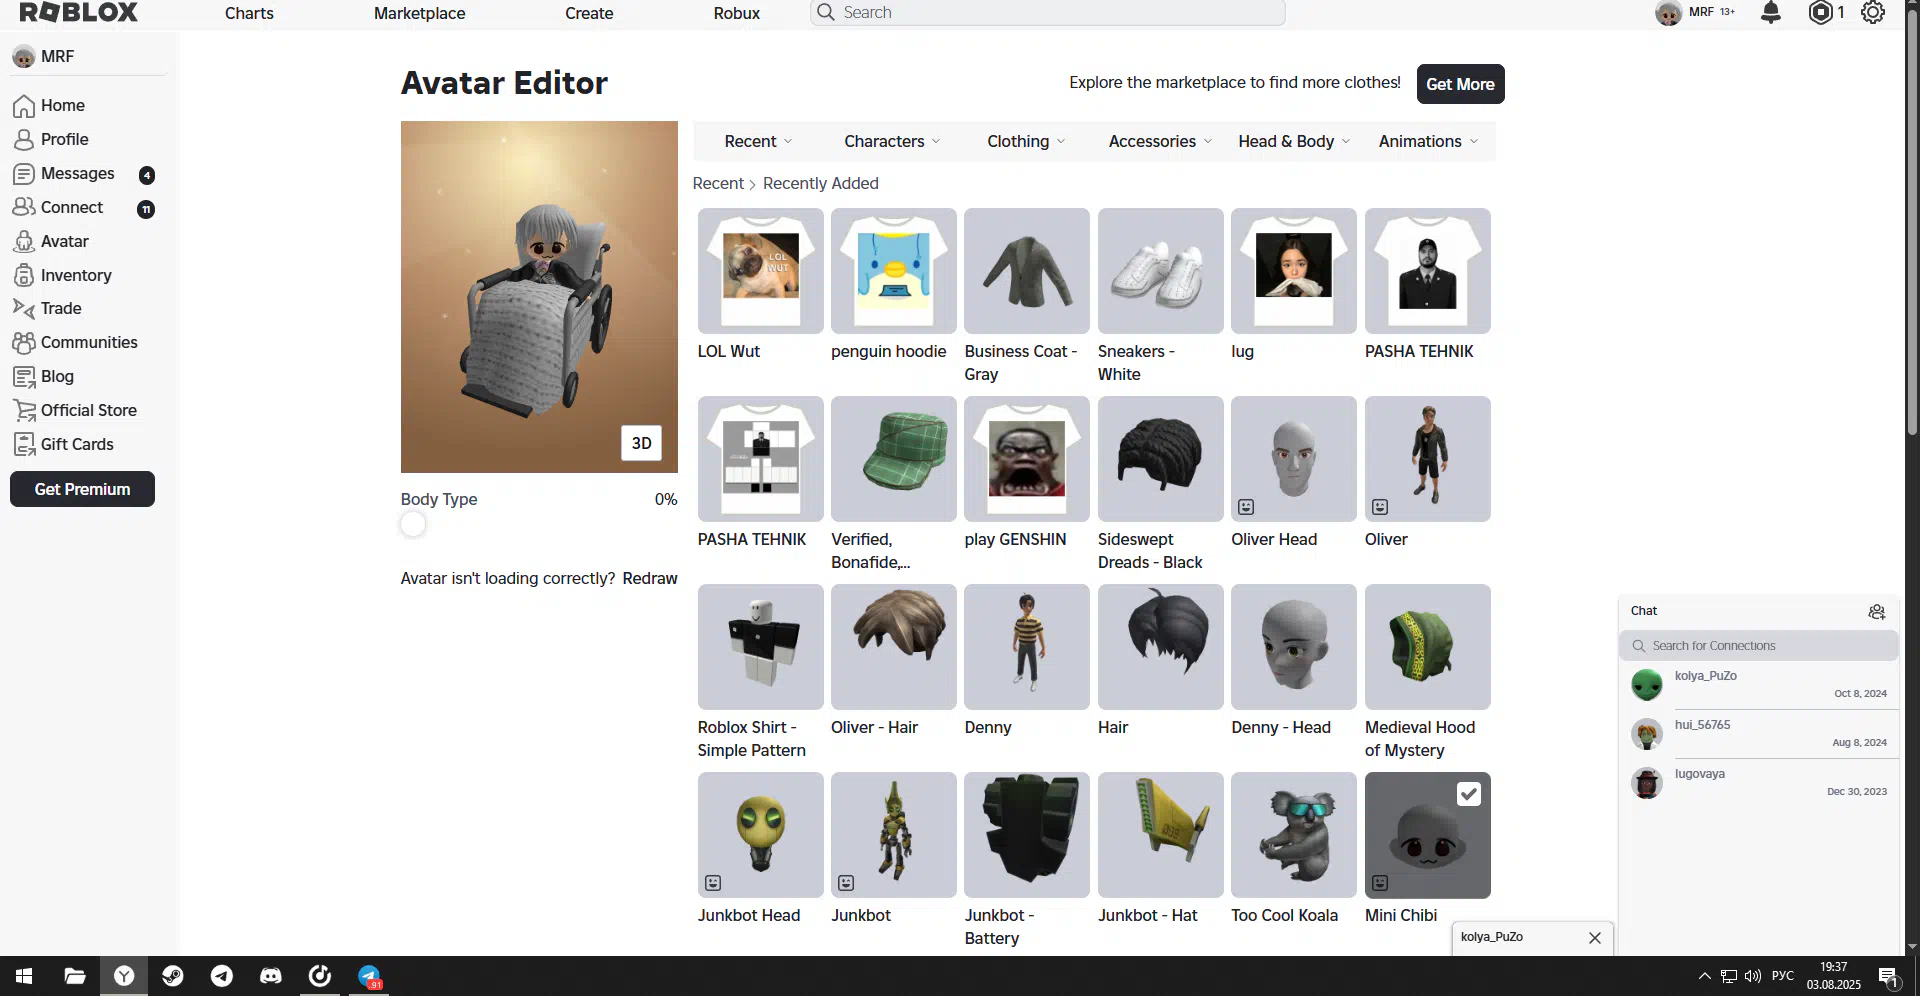The width and height of the screenshot is (1920, 996).
Task: Open the Home sidebar icon
Action: 24,106
